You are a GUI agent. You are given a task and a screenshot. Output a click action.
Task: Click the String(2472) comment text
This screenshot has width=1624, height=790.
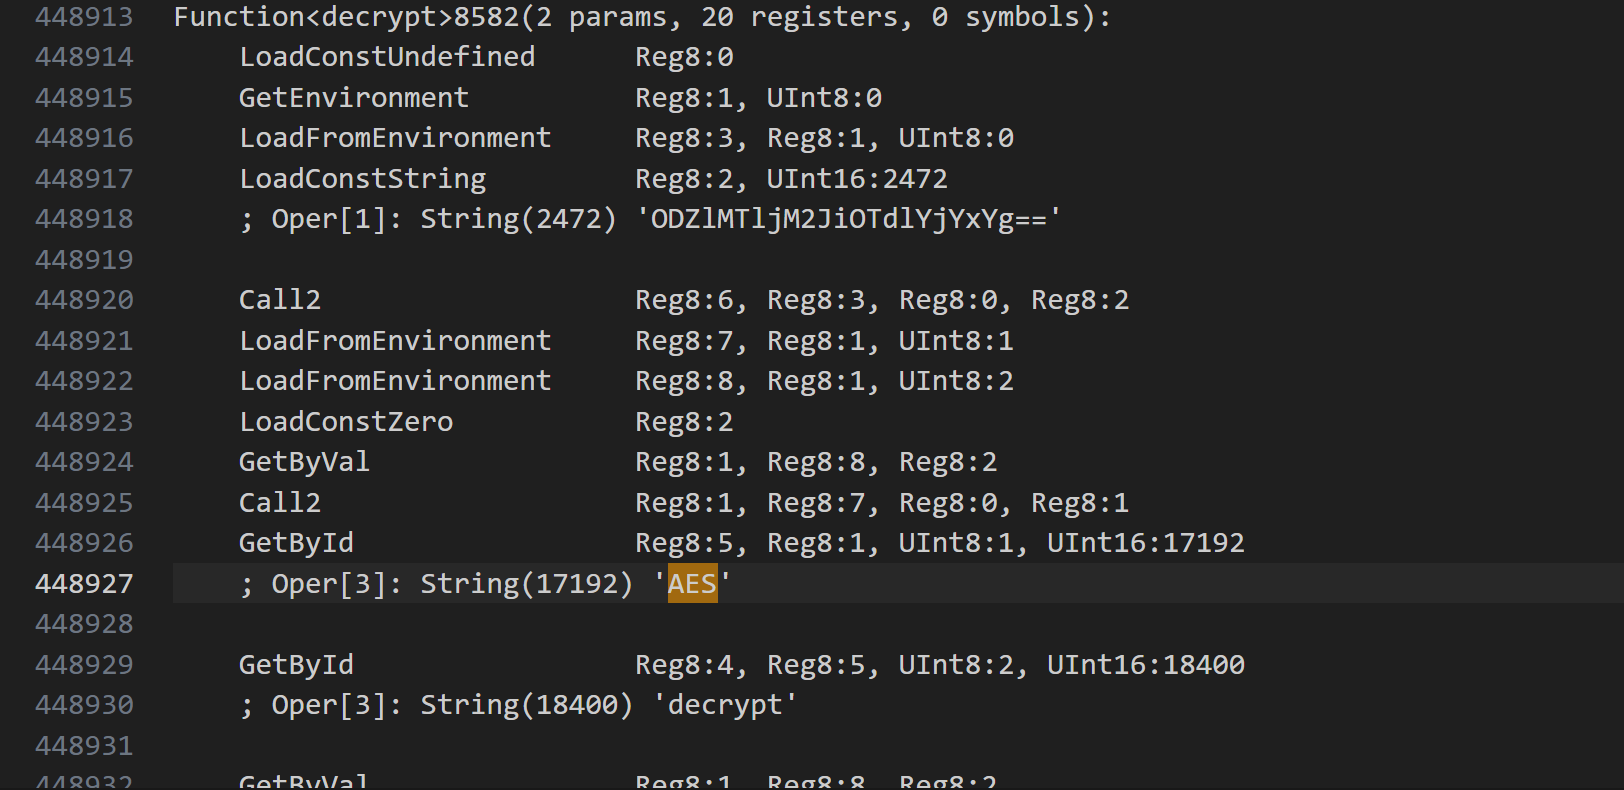pyautogui.click(x=518, y=219)
